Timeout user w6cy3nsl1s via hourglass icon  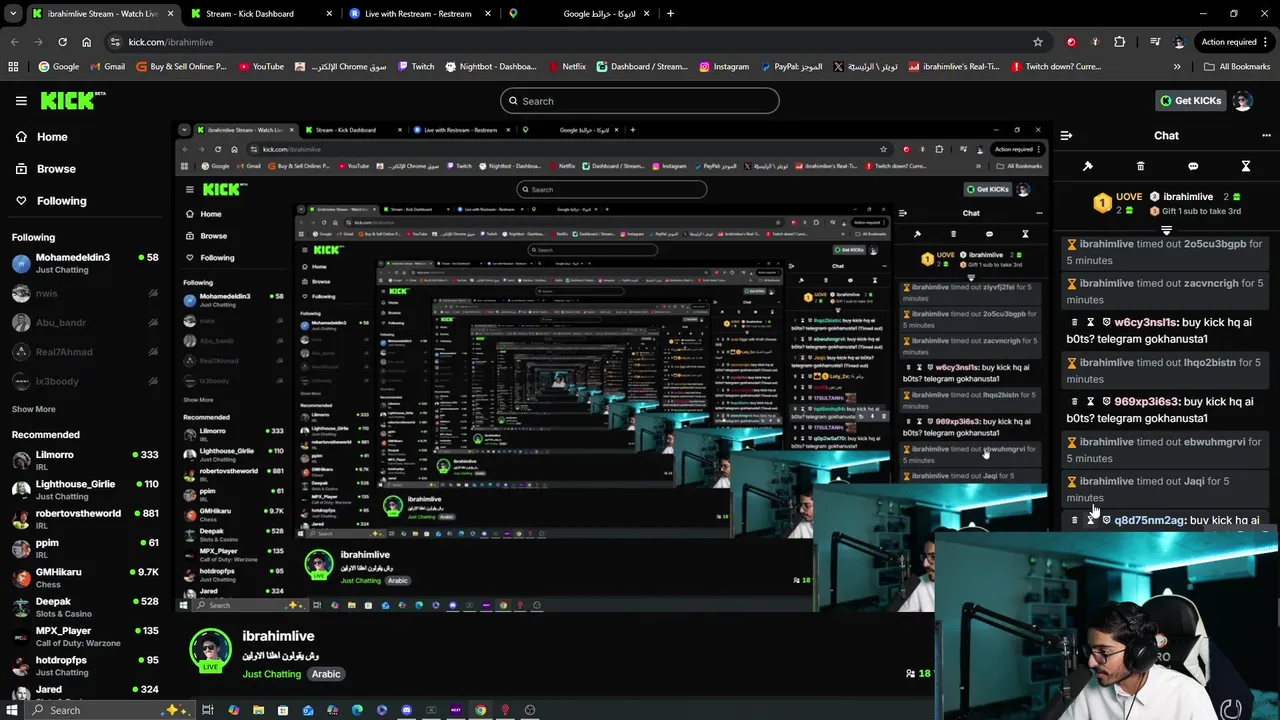coord(1091,323)
